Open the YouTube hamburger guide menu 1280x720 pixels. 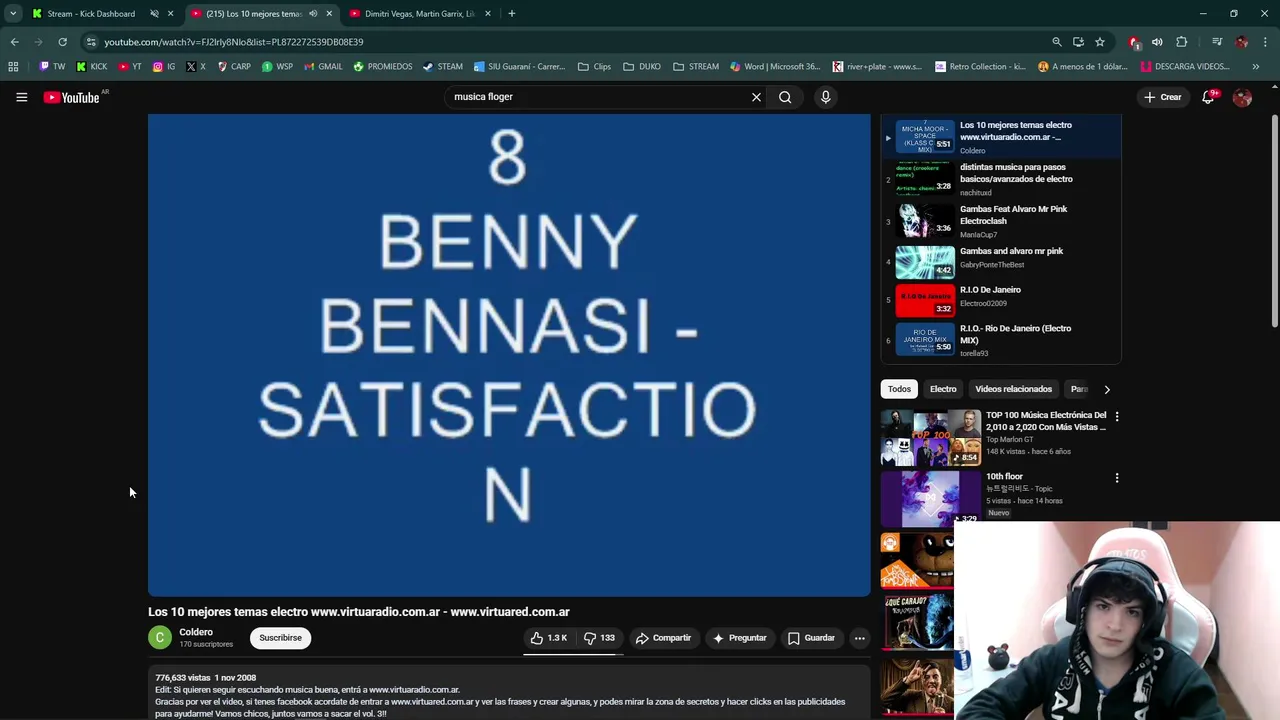(21, 97)
